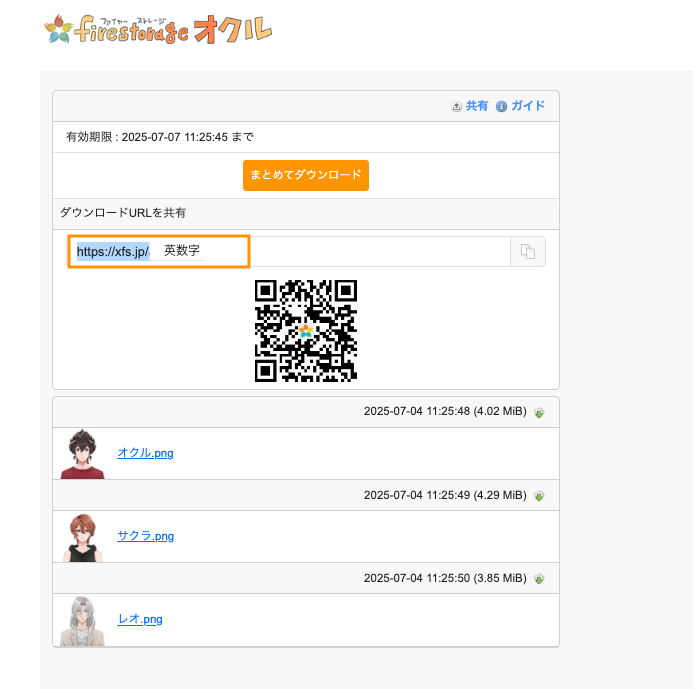Click the レオ.png character thumbnail
The image size is (693, 689).
click(82, 620)
